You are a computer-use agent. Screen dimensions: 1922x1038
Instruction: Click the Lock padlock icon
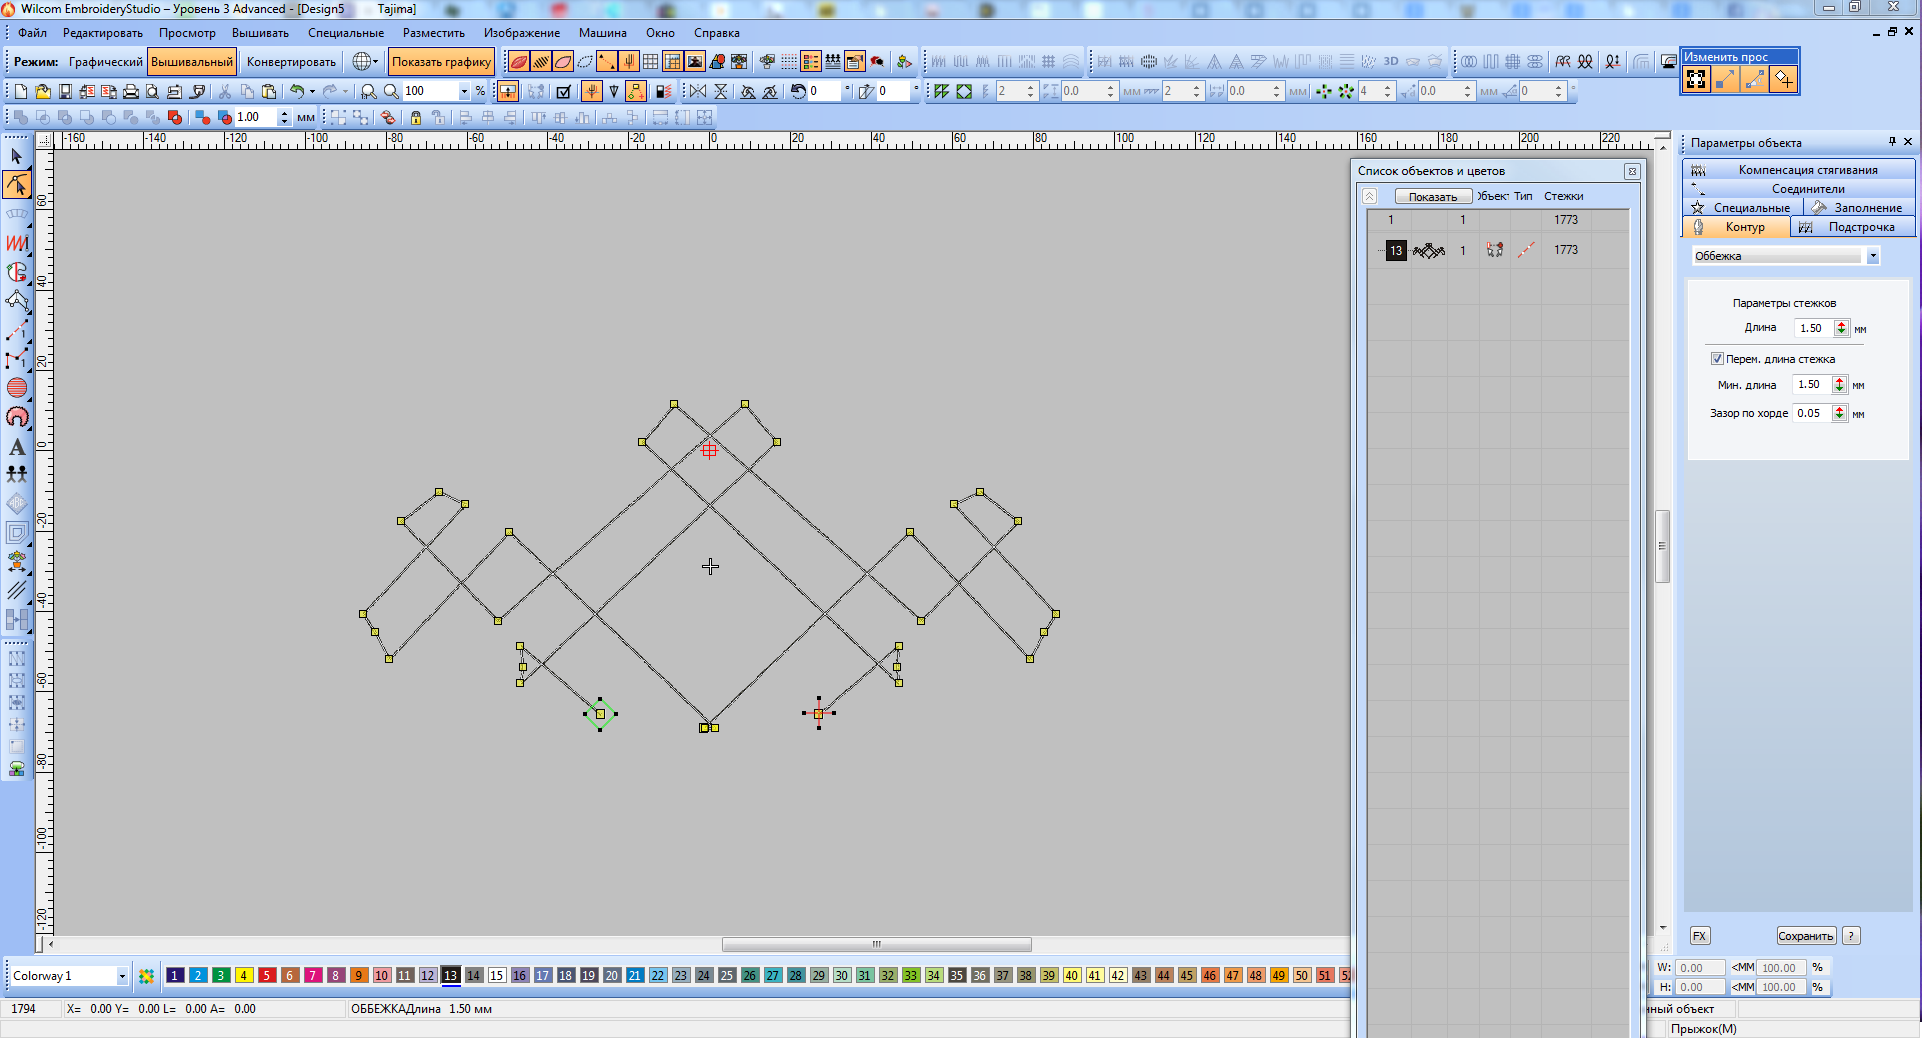pos(416,117)
